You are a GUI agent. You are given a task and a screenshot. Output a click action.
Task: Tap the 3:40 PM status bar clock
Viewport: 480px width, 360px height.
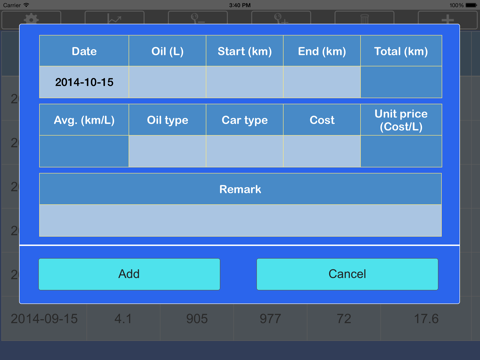(x=240, y=5)
